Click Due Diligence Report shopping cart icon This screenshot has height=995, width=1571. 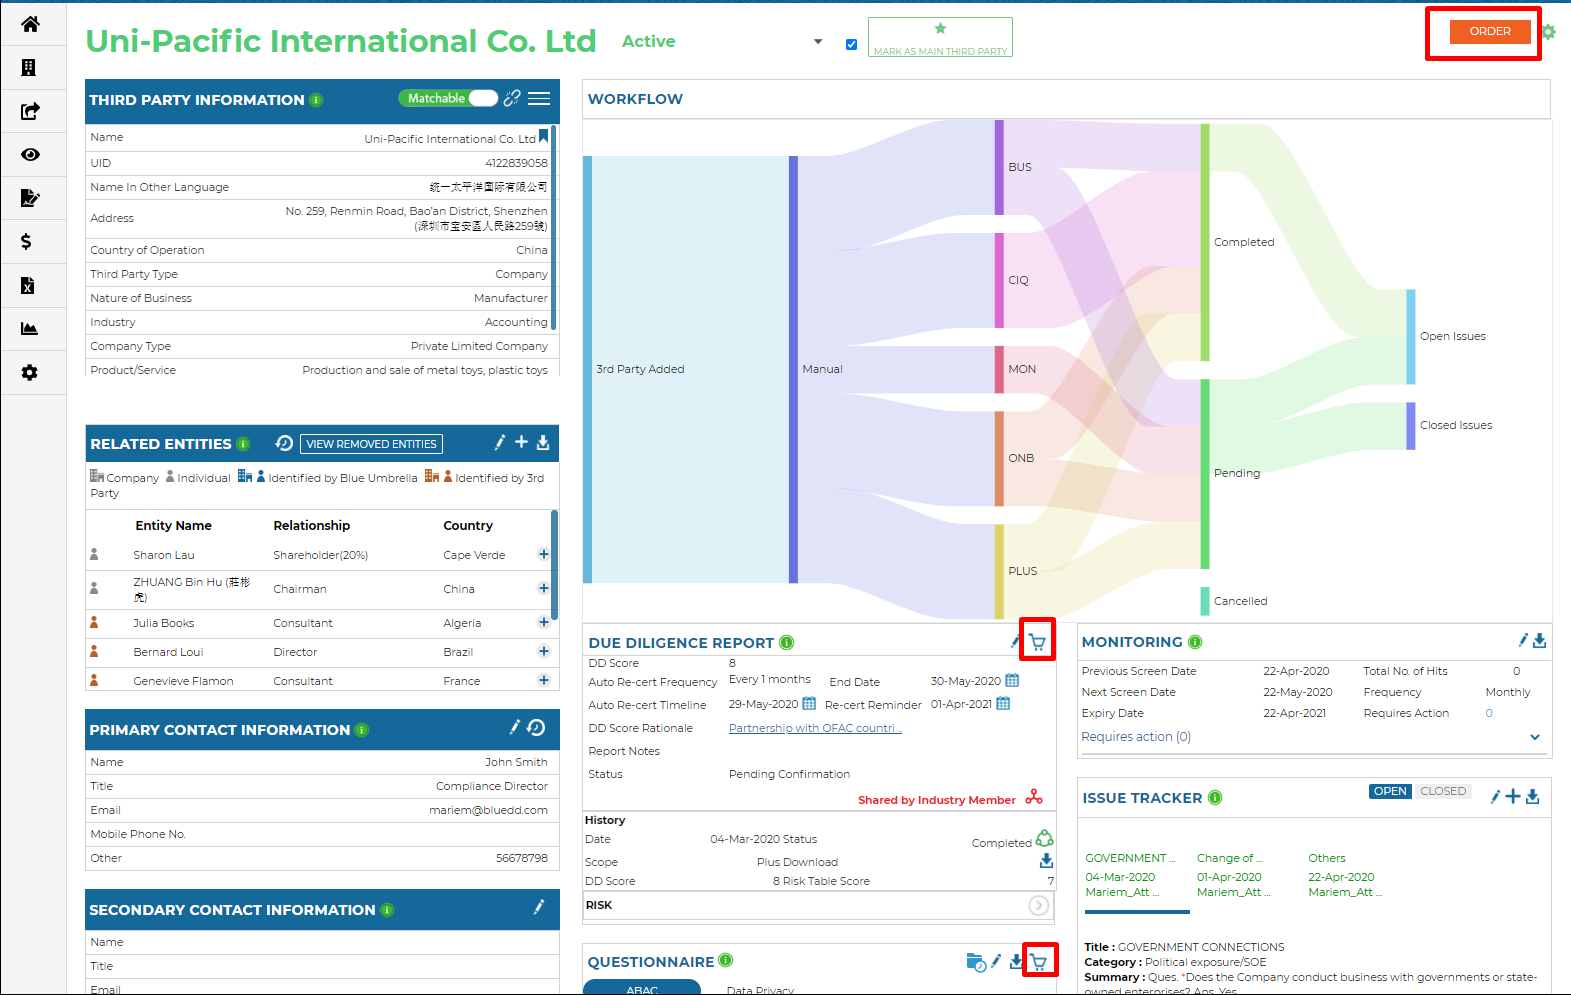pos(1038,643)
